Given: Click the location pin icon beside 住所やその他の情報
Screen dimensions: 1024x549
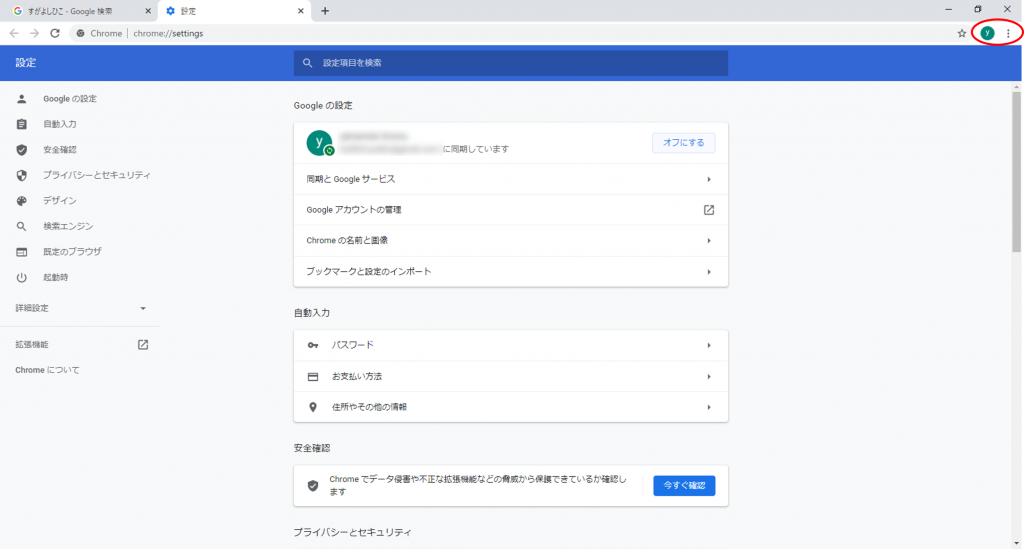Looking at the screenshot, I should 313,407.
